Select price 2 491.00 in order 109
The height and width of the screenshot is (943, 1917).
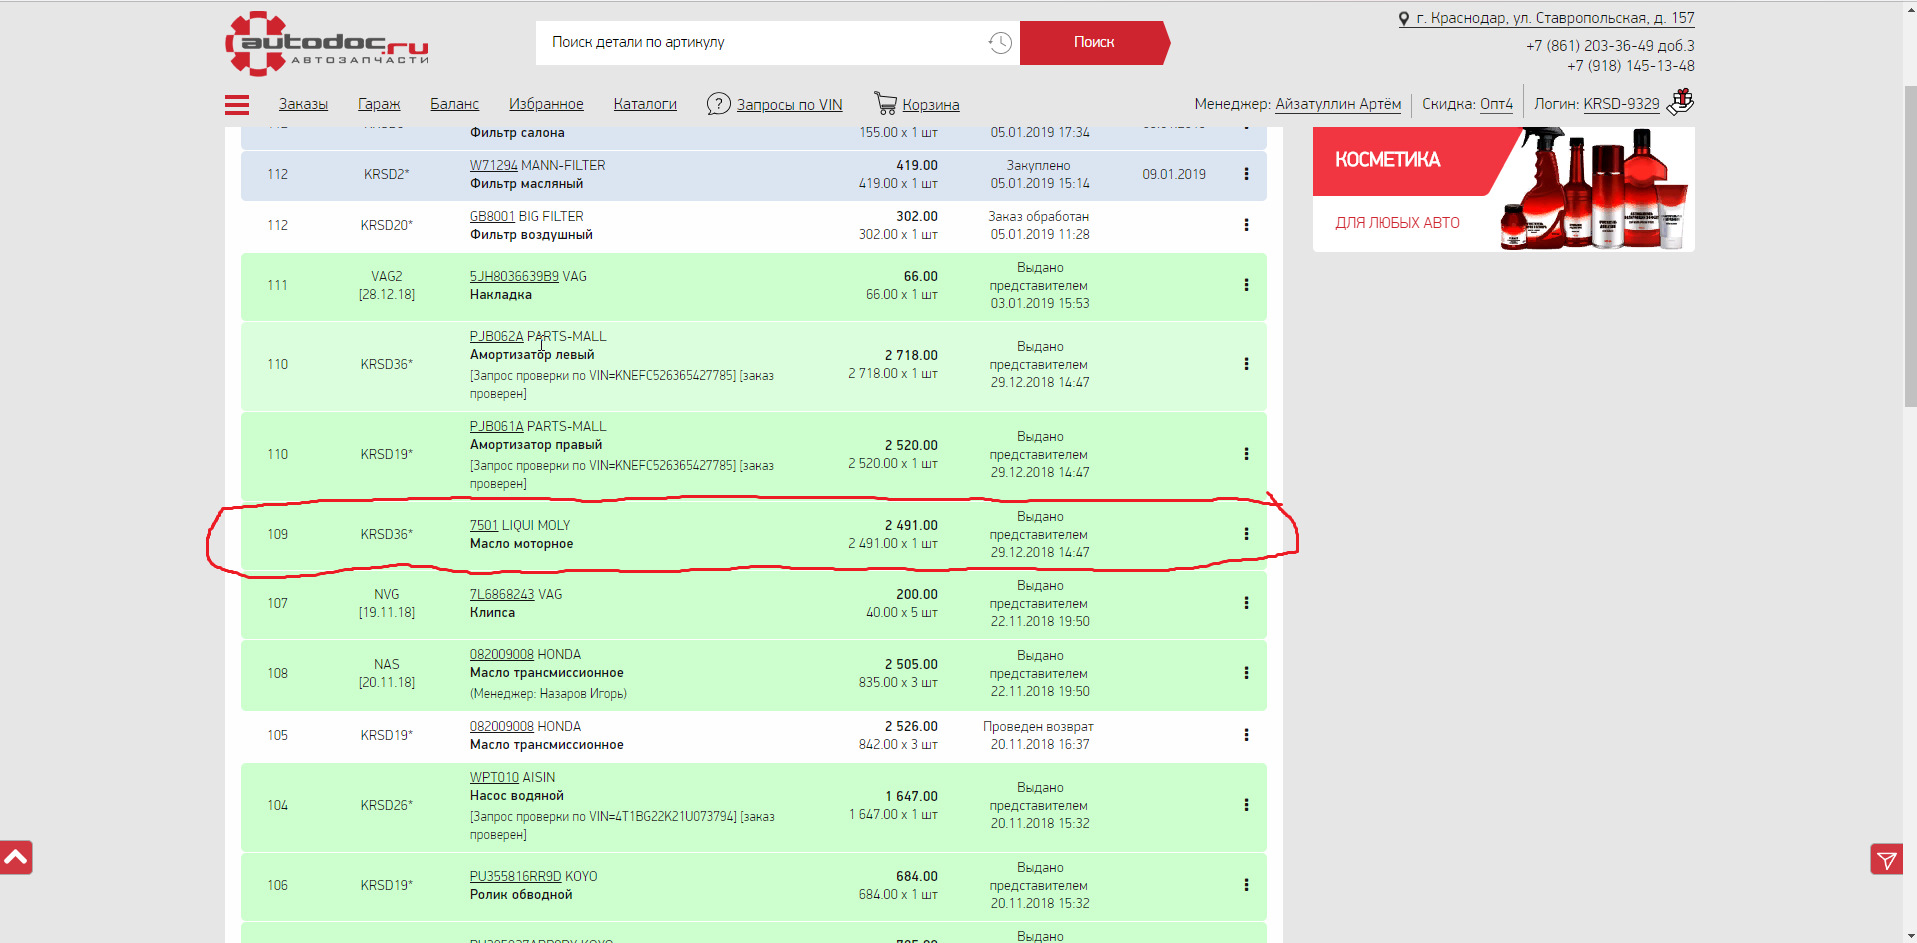click(x=911, y=526)
